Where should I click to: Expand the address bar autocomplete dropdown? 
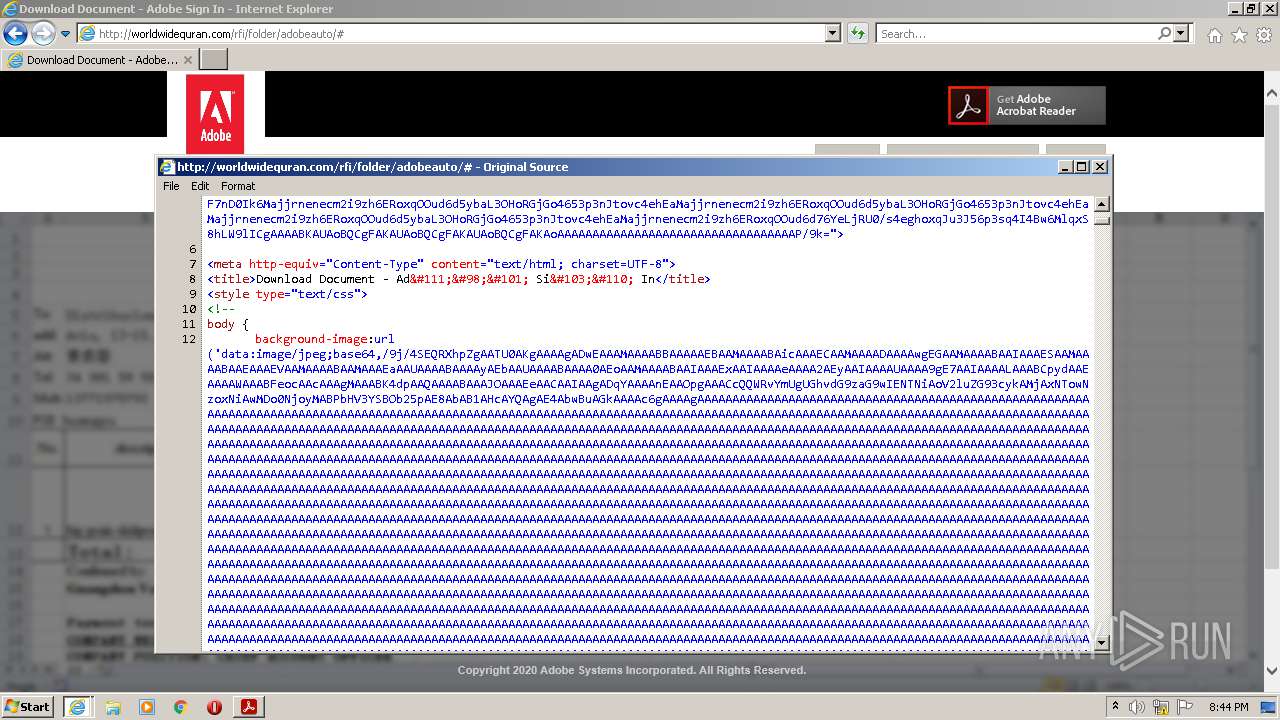coord(833,33)
